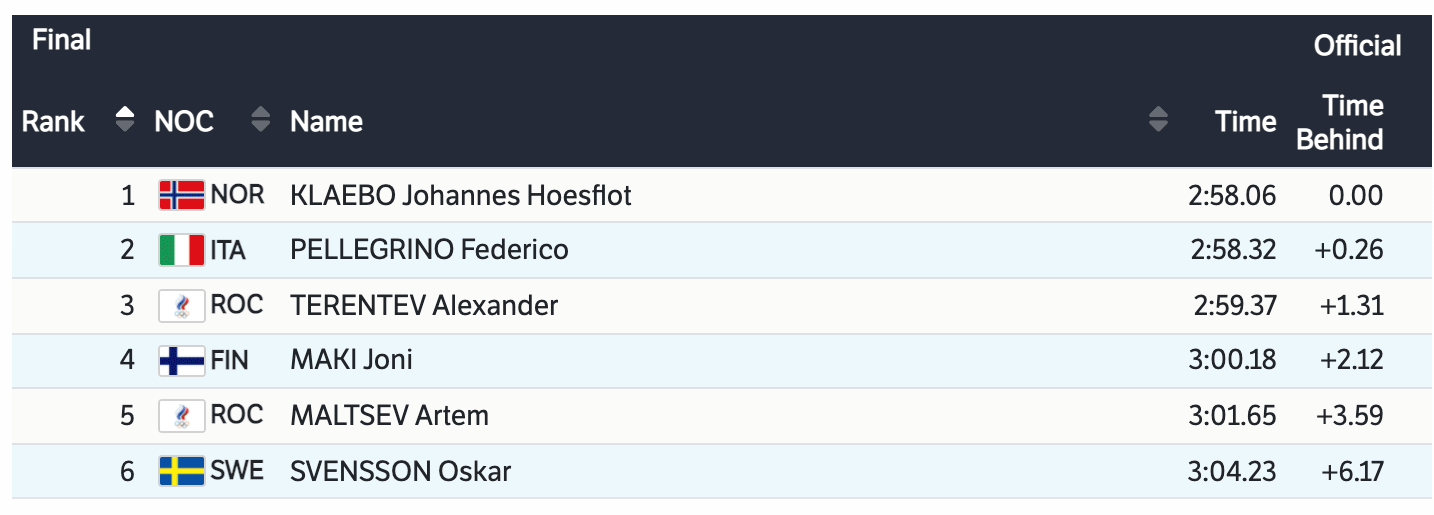Image resolution: width=1434 pixels, height=515 pixels.
Task: Sort by NOC column arrows
Action: click(261, 120)
